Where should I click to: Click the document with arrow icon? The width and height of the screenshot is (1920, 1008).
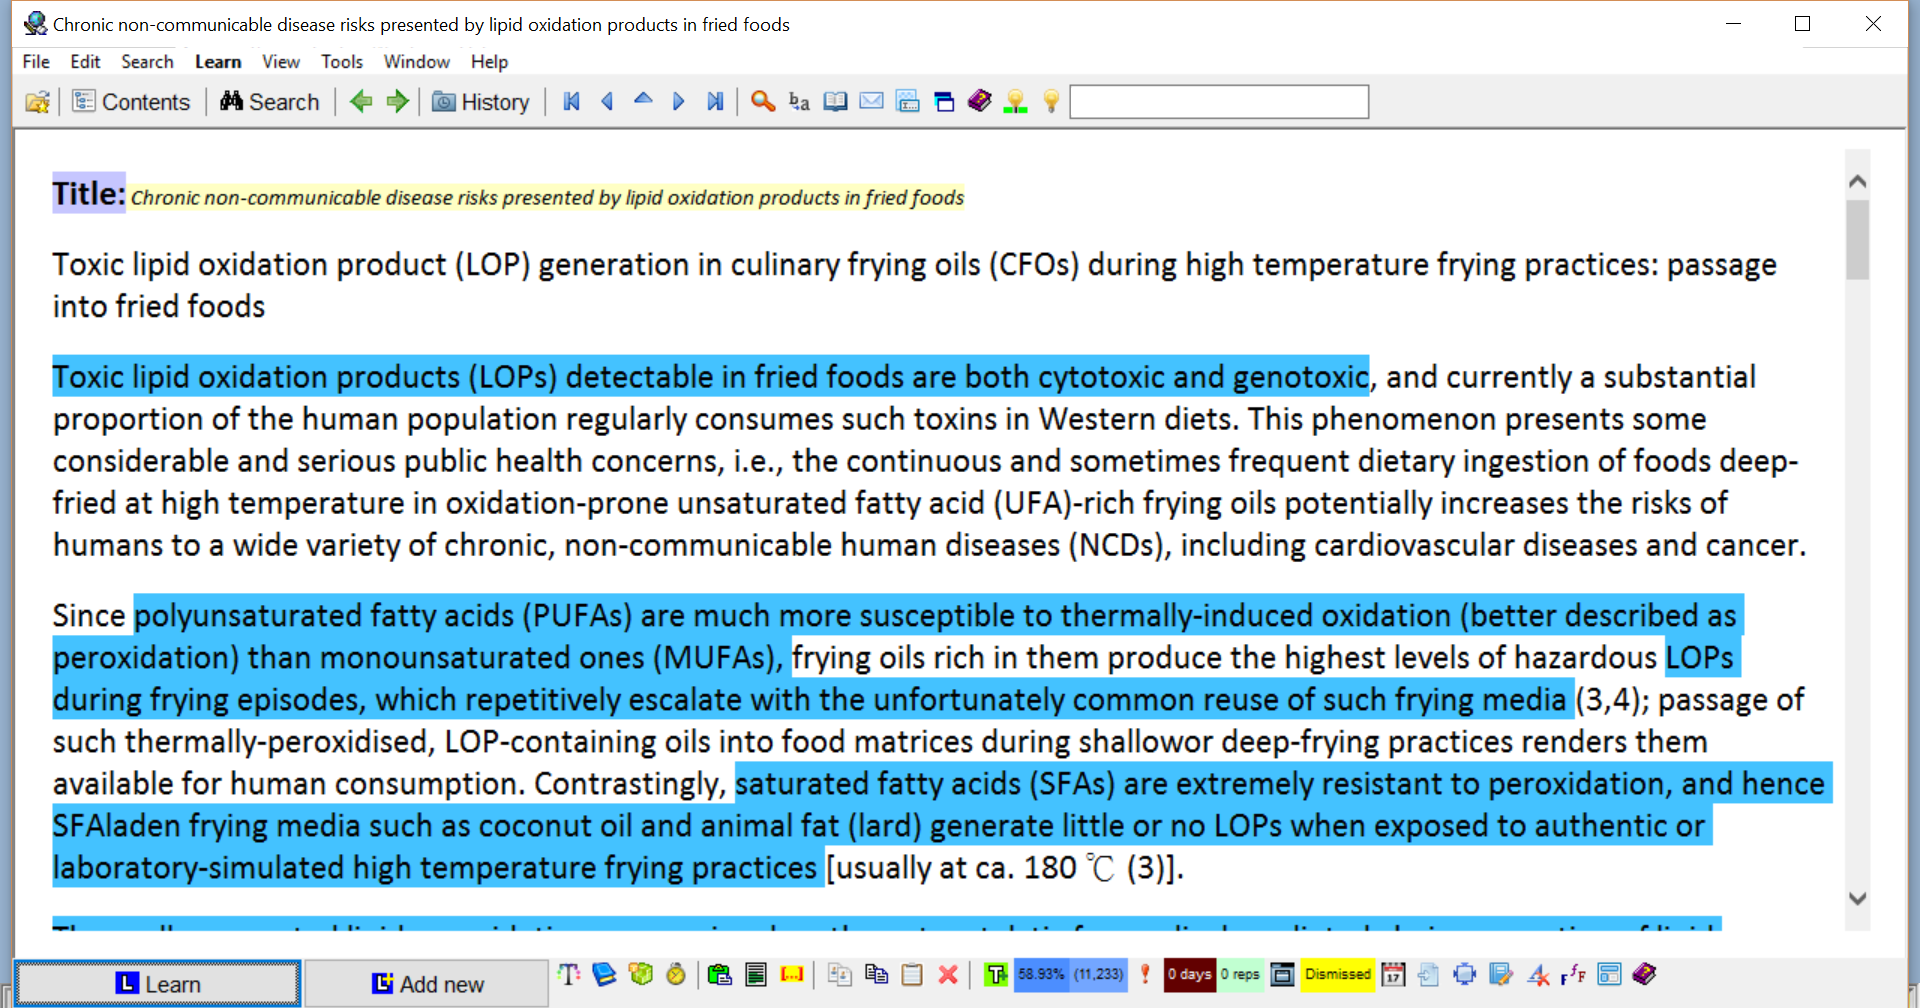[x=1429, y=974]
